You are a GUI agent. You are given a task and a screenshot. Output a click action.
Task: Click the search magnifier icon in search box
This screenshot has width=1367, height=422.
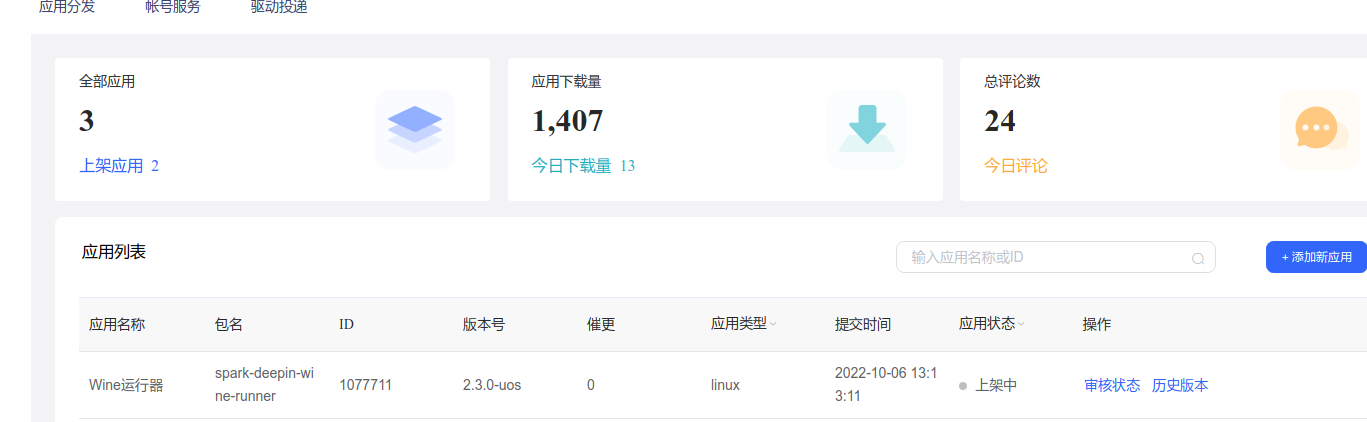(x=1197, y=258)
